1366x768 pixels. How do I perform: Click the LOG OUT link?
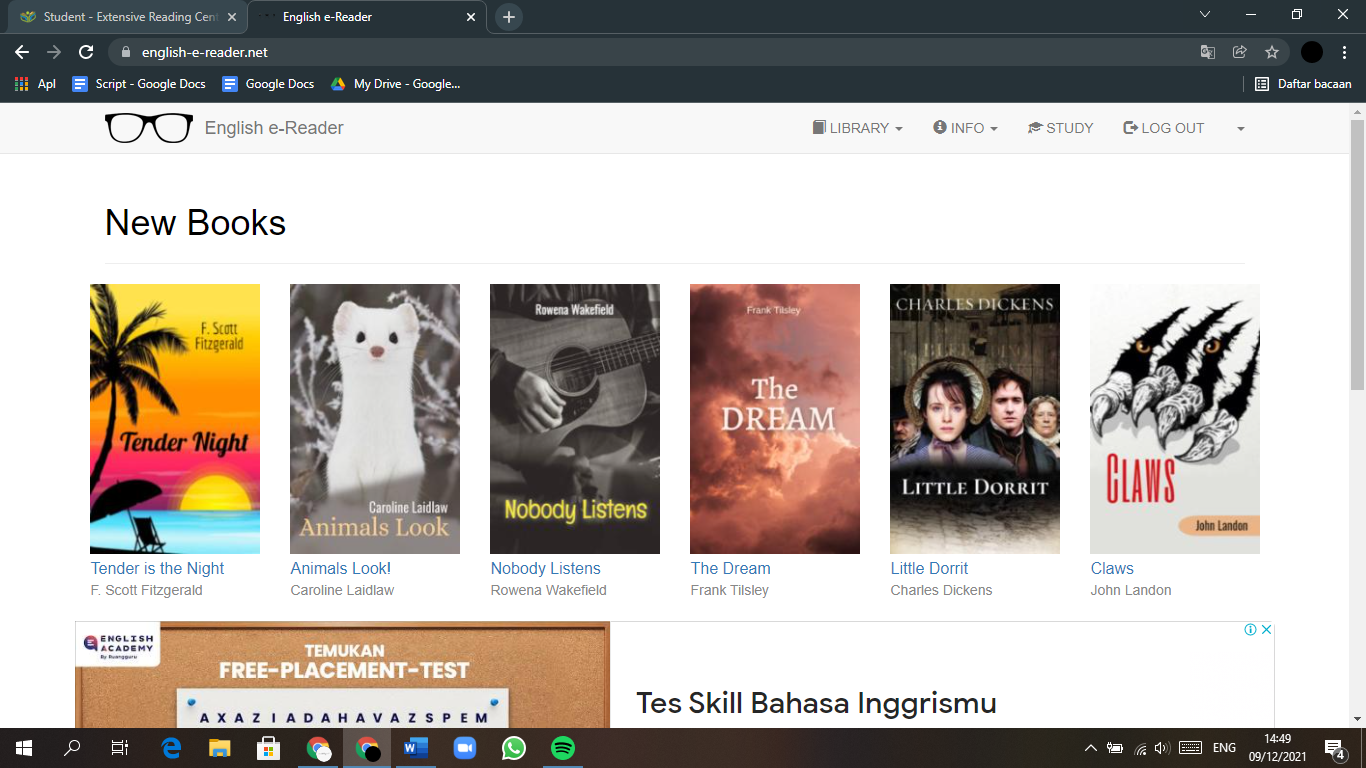point(1164,128)
